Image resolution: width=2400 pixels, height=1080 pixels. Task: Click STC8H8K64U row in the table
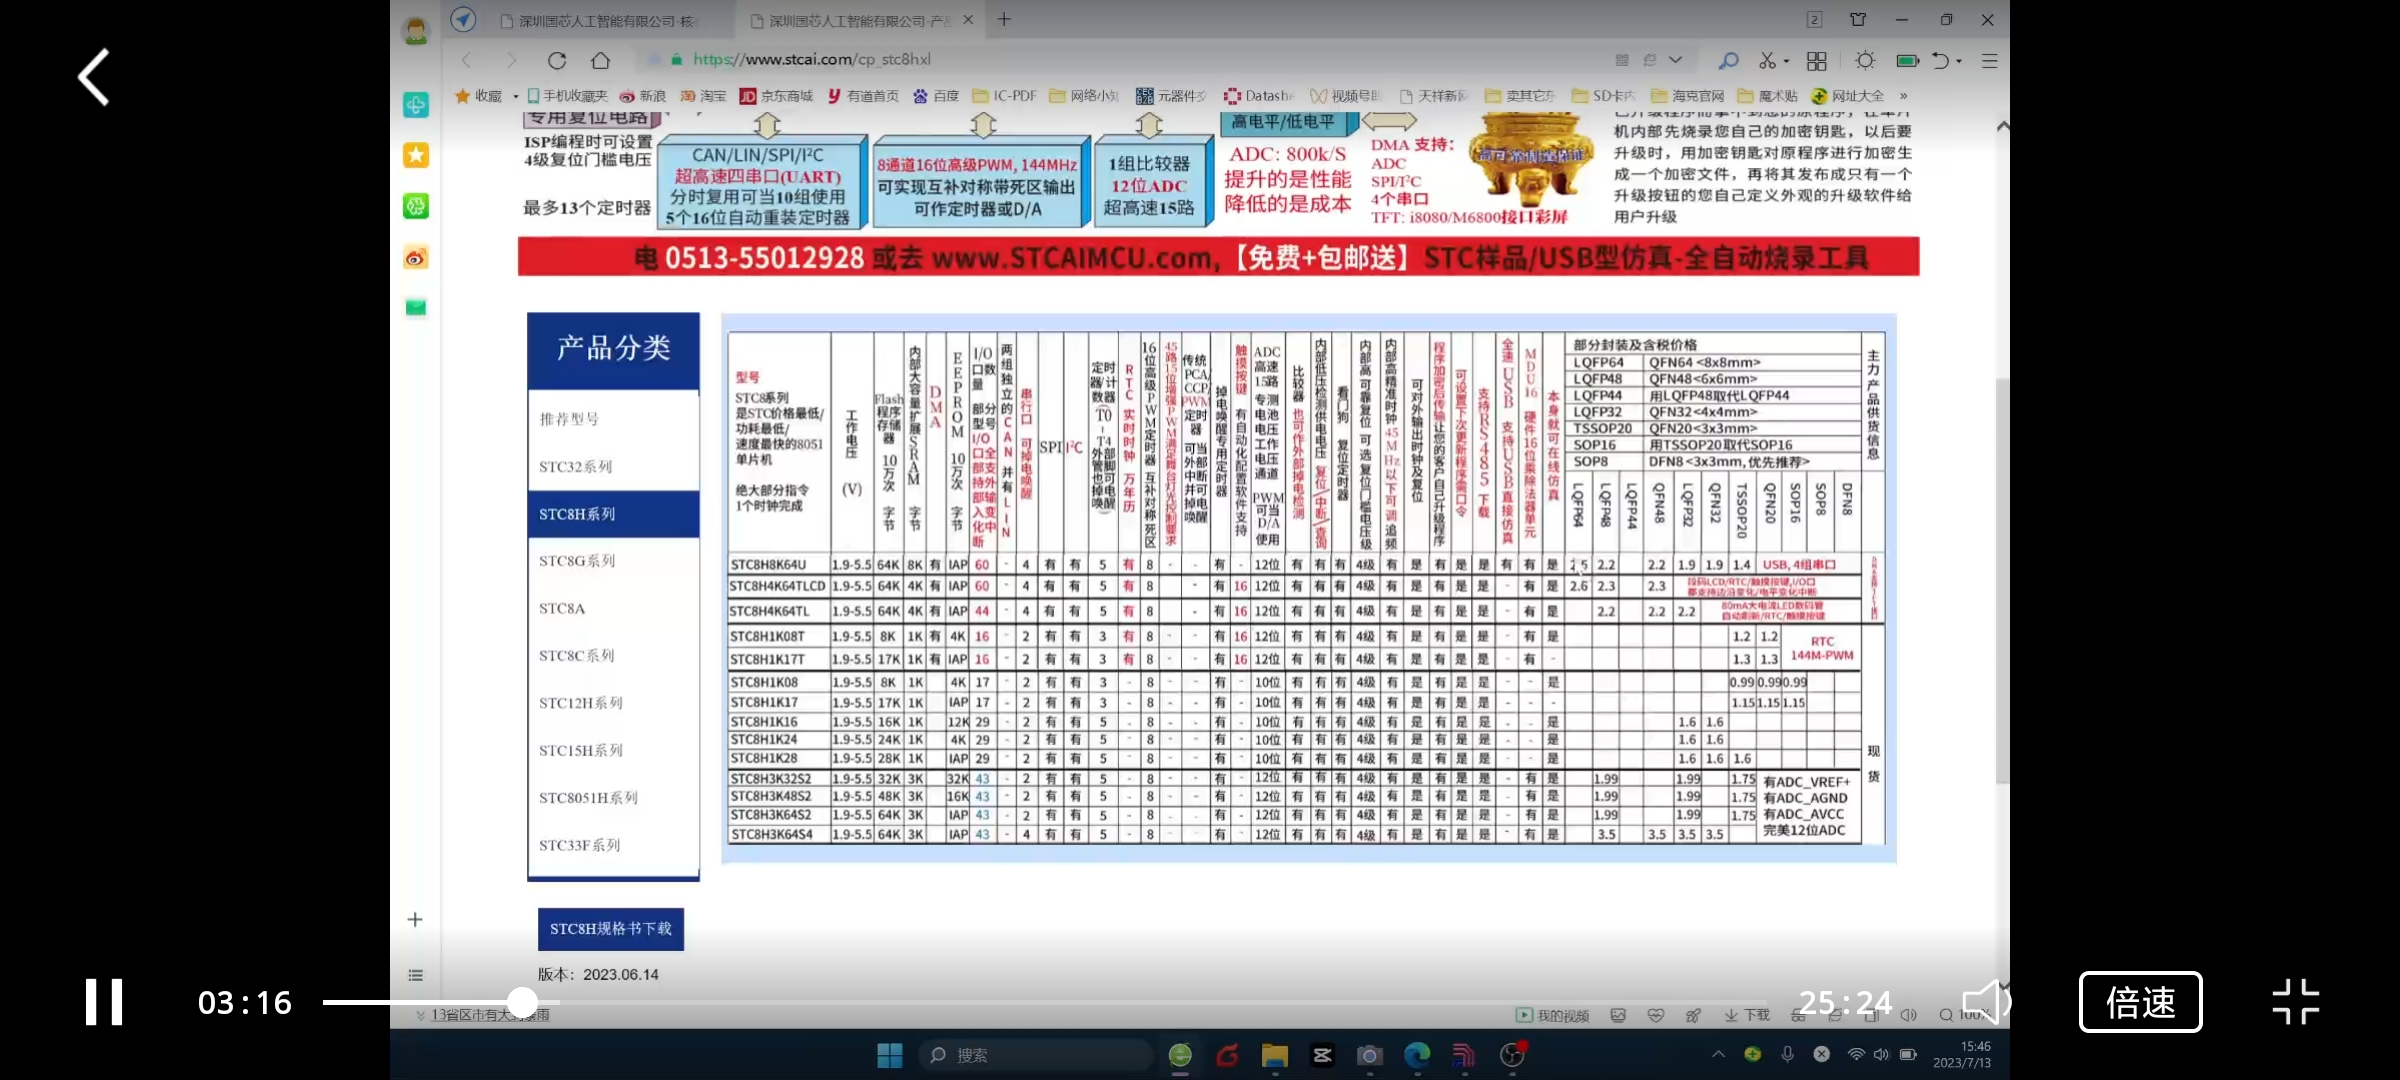[1294, 565]
